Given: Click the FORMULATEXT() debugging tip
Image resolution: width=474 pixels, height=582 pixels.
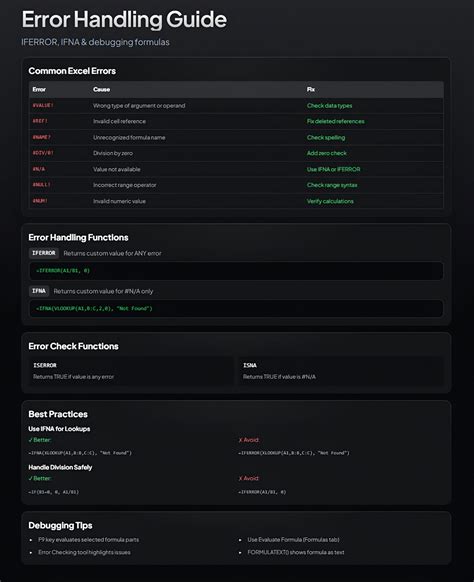Looking at the screenshot, I should pos(296,552).
